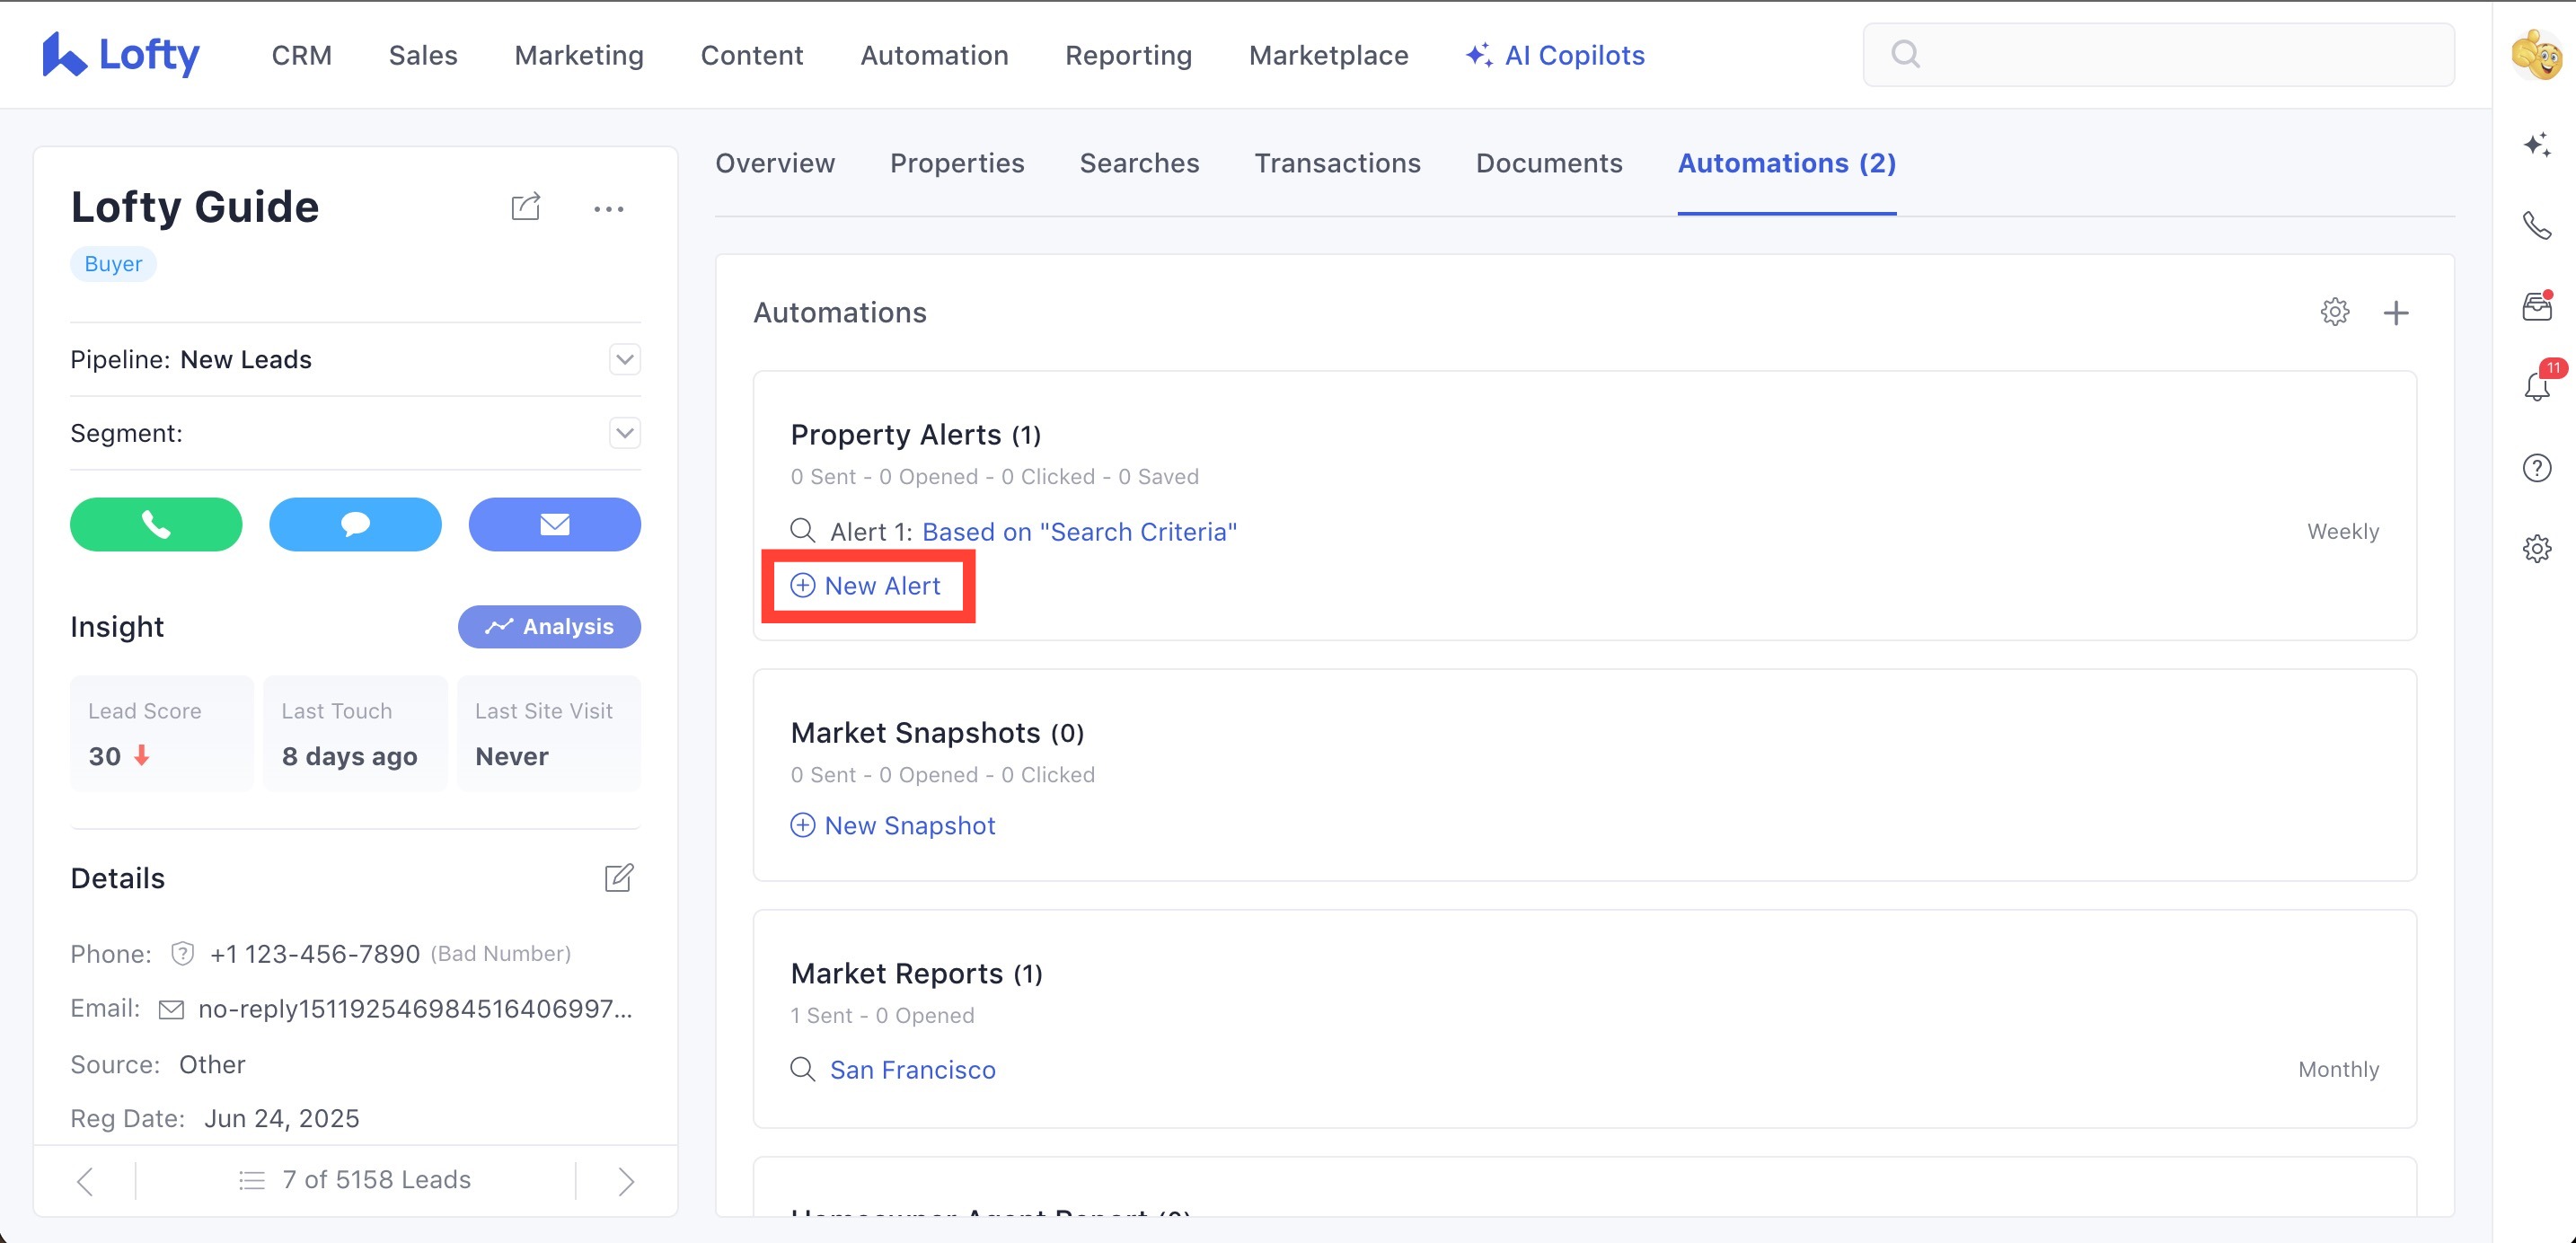Switch to the Properties tab
Screen dimensions: 2576x1243
point(957,163)
